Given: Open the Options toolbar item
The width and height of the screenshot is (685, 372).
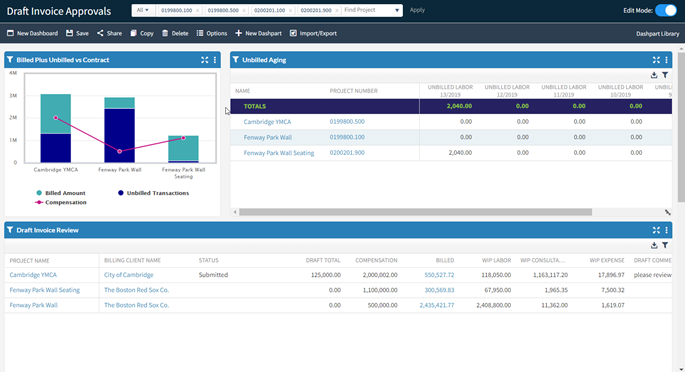Looking at the screenshot, I should coord(212,33).
